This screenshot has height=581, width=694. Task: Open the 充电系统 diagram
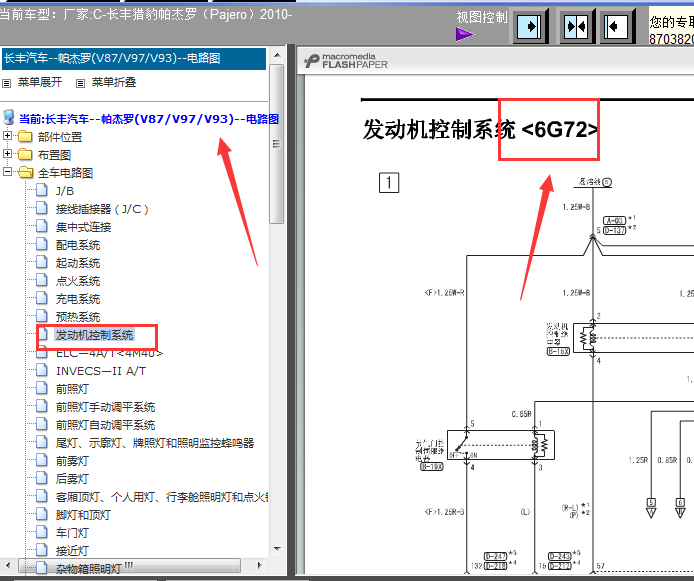point(78,299)
